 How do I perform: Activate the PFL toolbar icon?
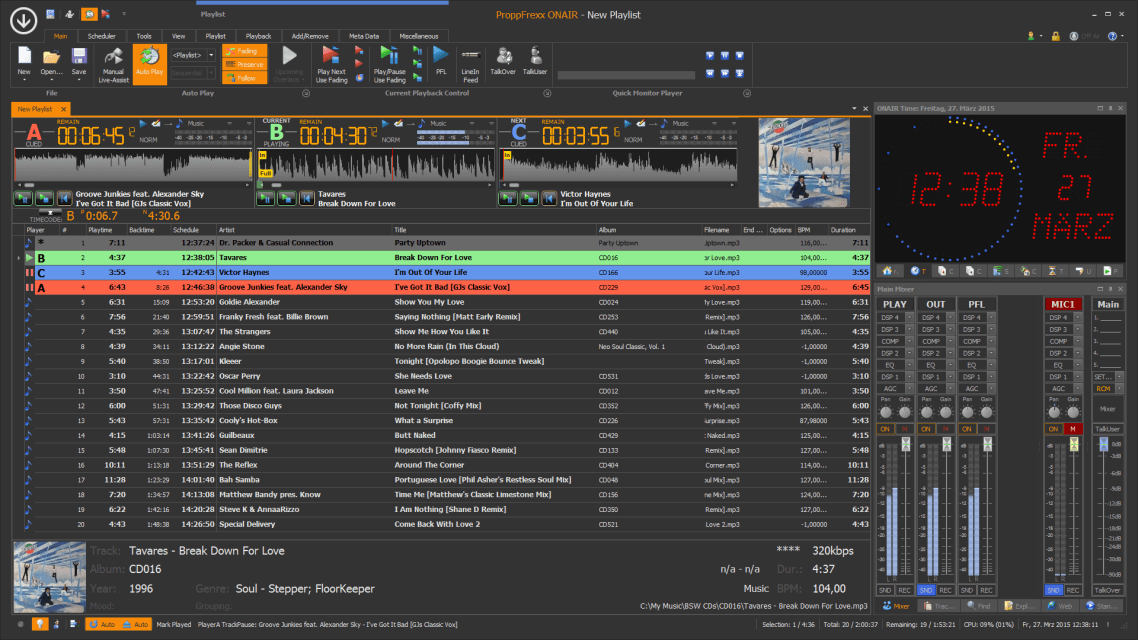coord(441,60)
